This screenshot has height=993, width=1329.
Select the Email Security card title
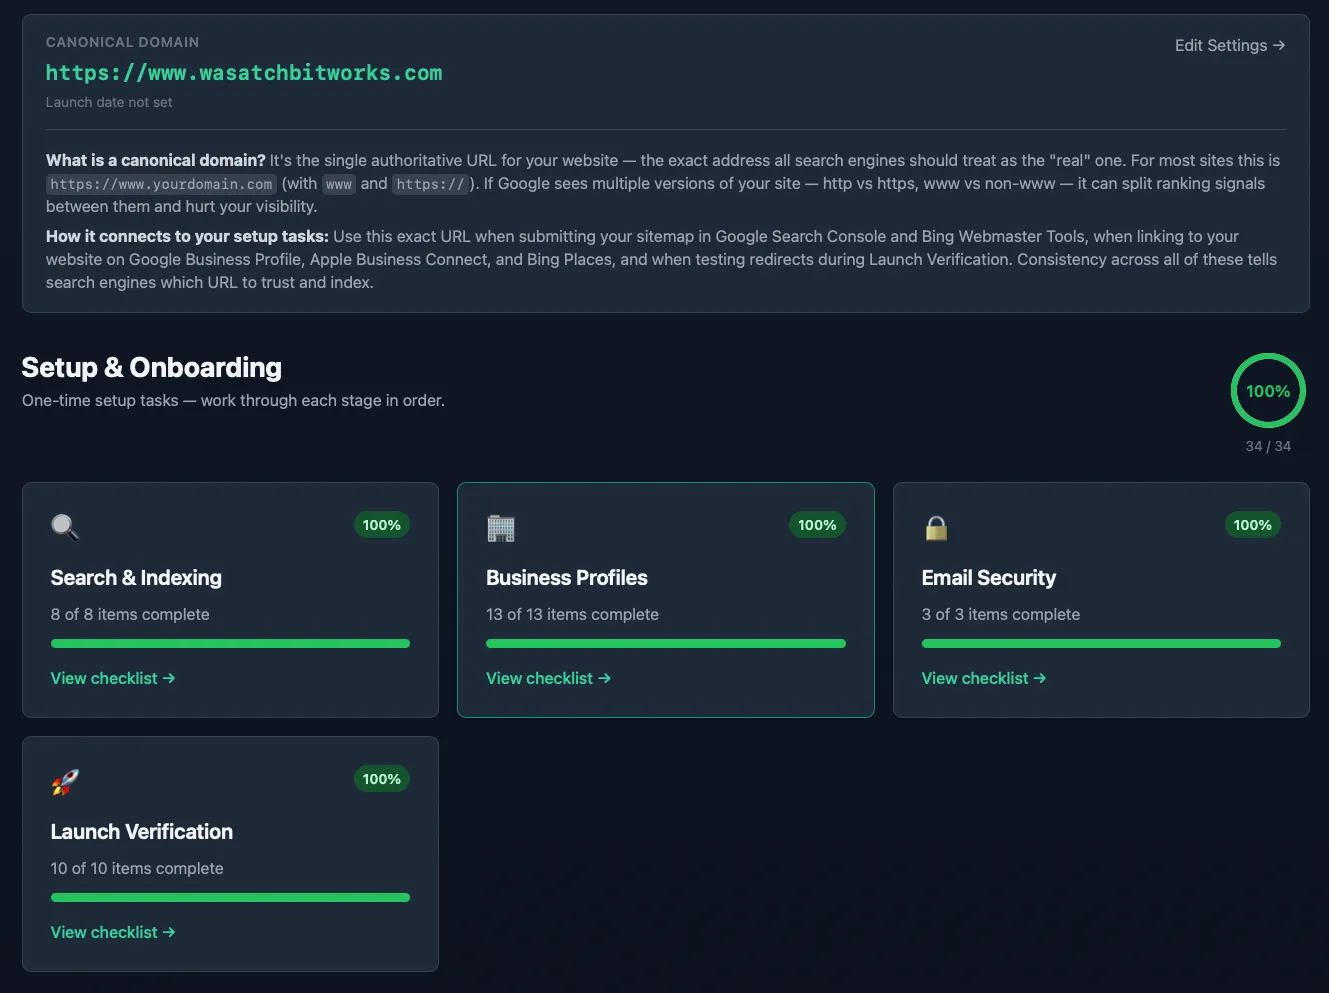tap(989, 578)
